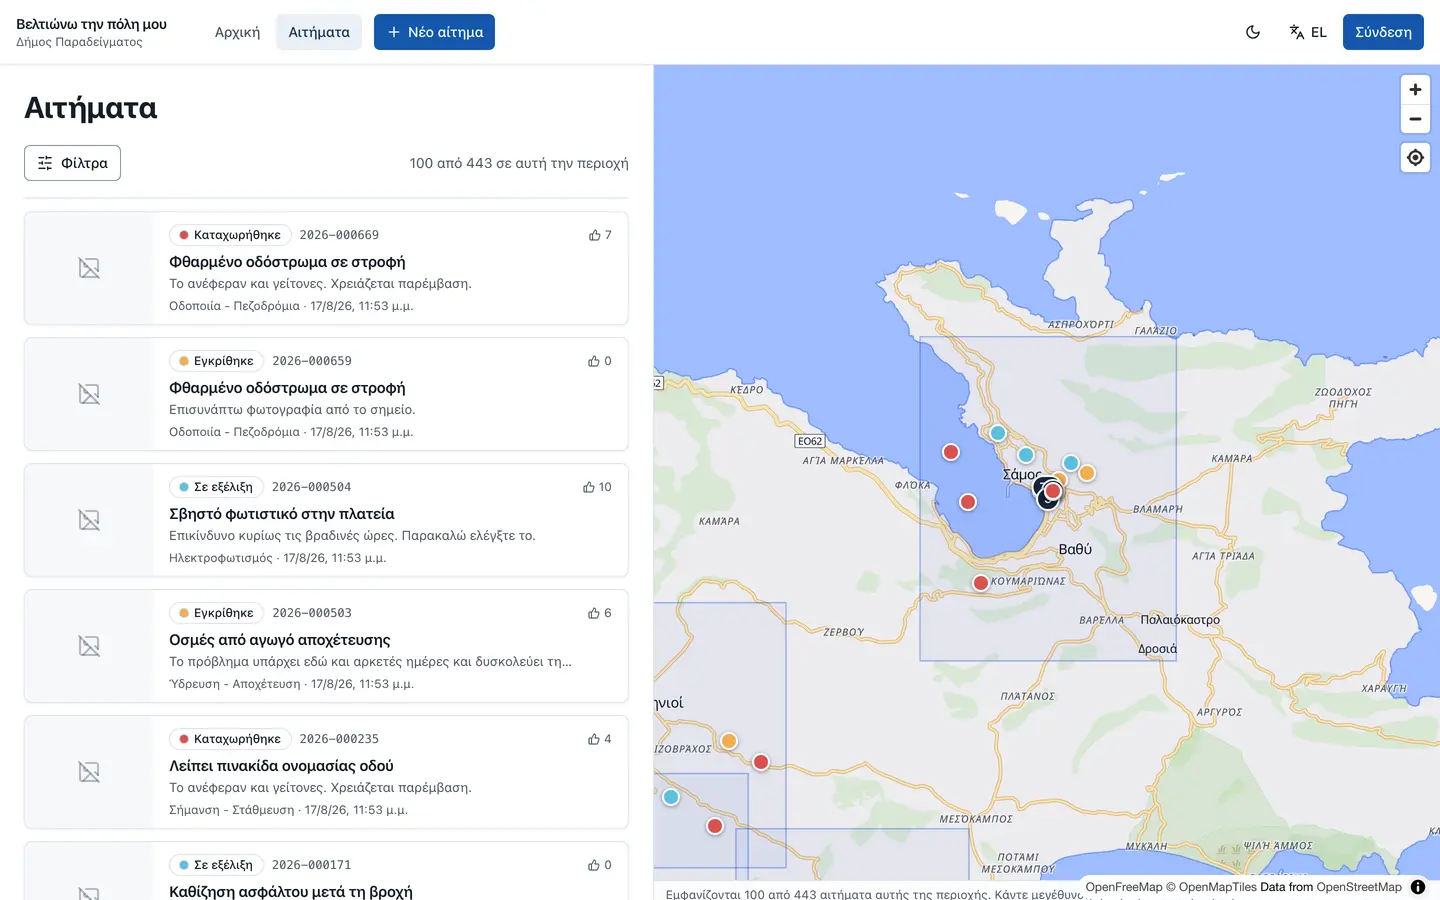Screen dimensions: 1440x900
Task: Select the northernmost blue marker in the bay
Action: (x=998, y=433)
